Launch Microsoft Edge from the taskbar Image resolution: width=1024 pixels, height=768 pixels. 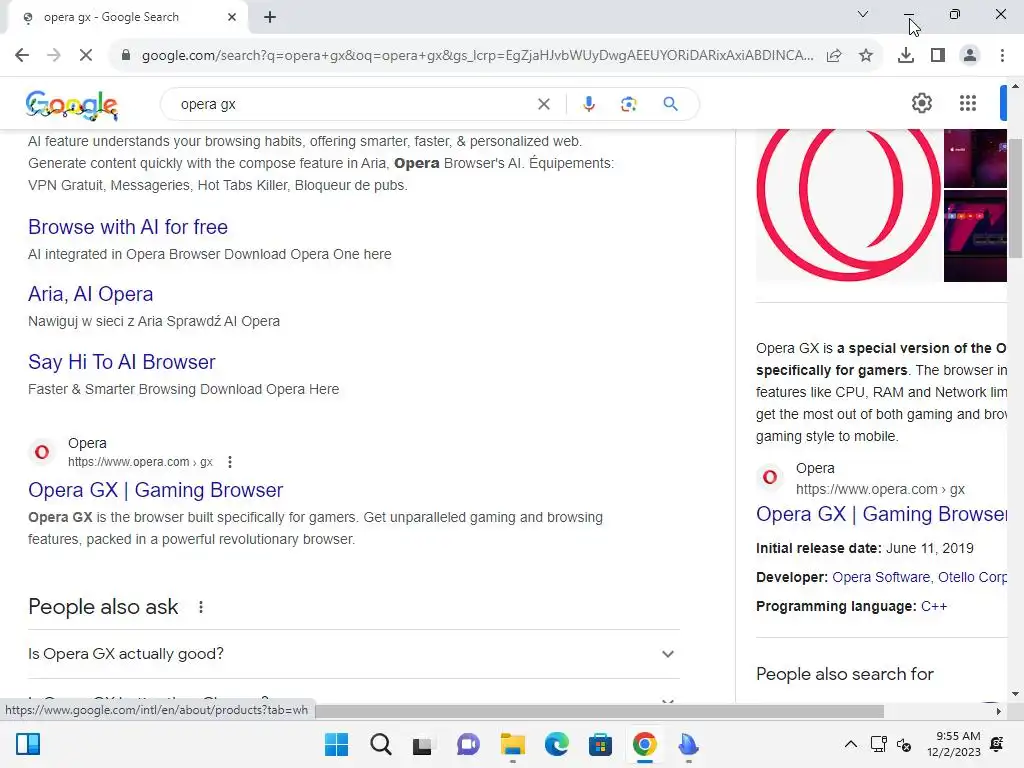coord(556,744)
